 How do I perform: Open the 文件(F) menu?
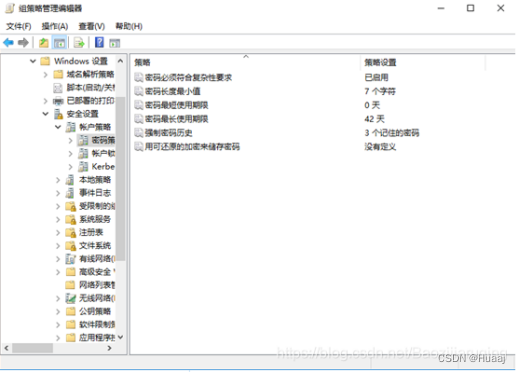pos(19,26)
